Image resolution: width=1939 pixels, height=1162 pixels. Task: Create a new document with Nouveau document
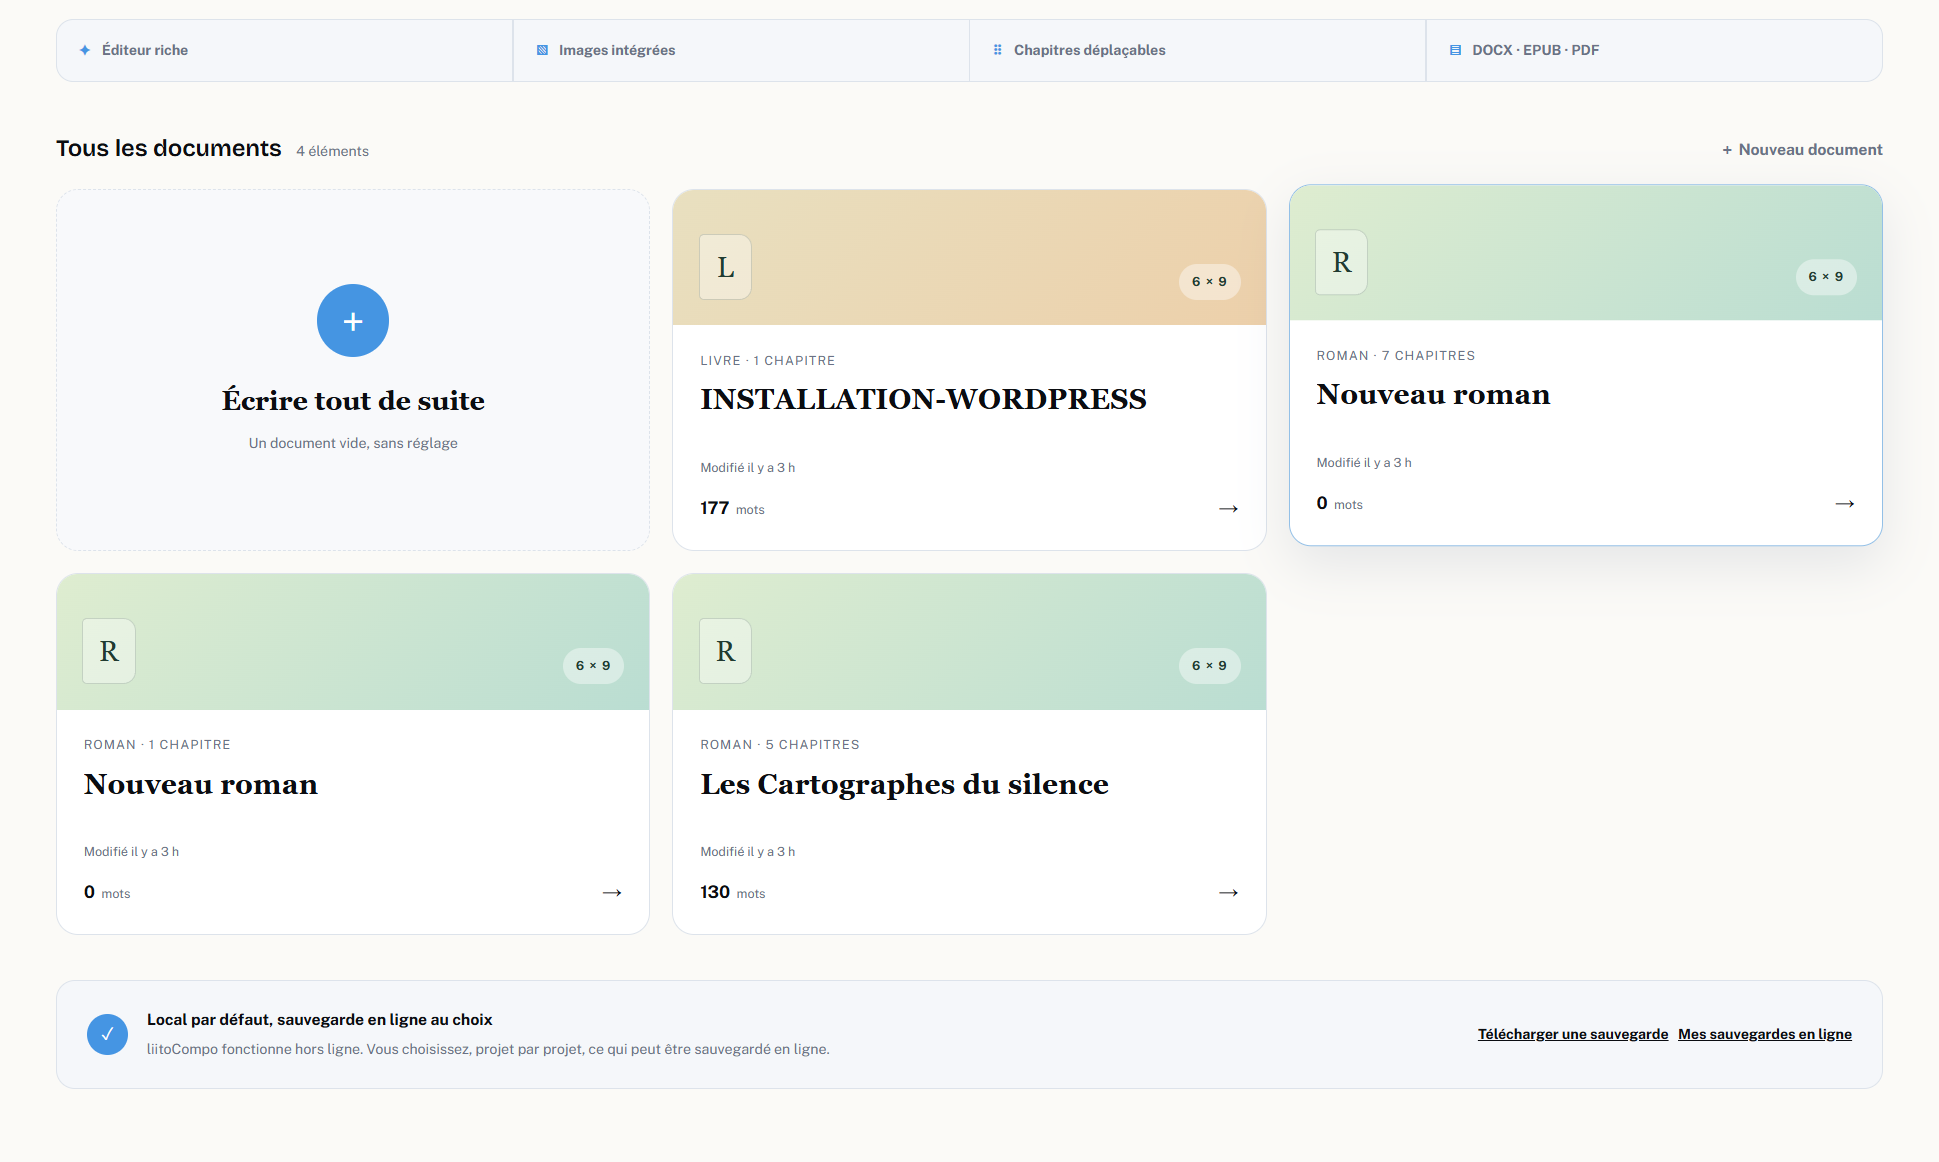1802,150
